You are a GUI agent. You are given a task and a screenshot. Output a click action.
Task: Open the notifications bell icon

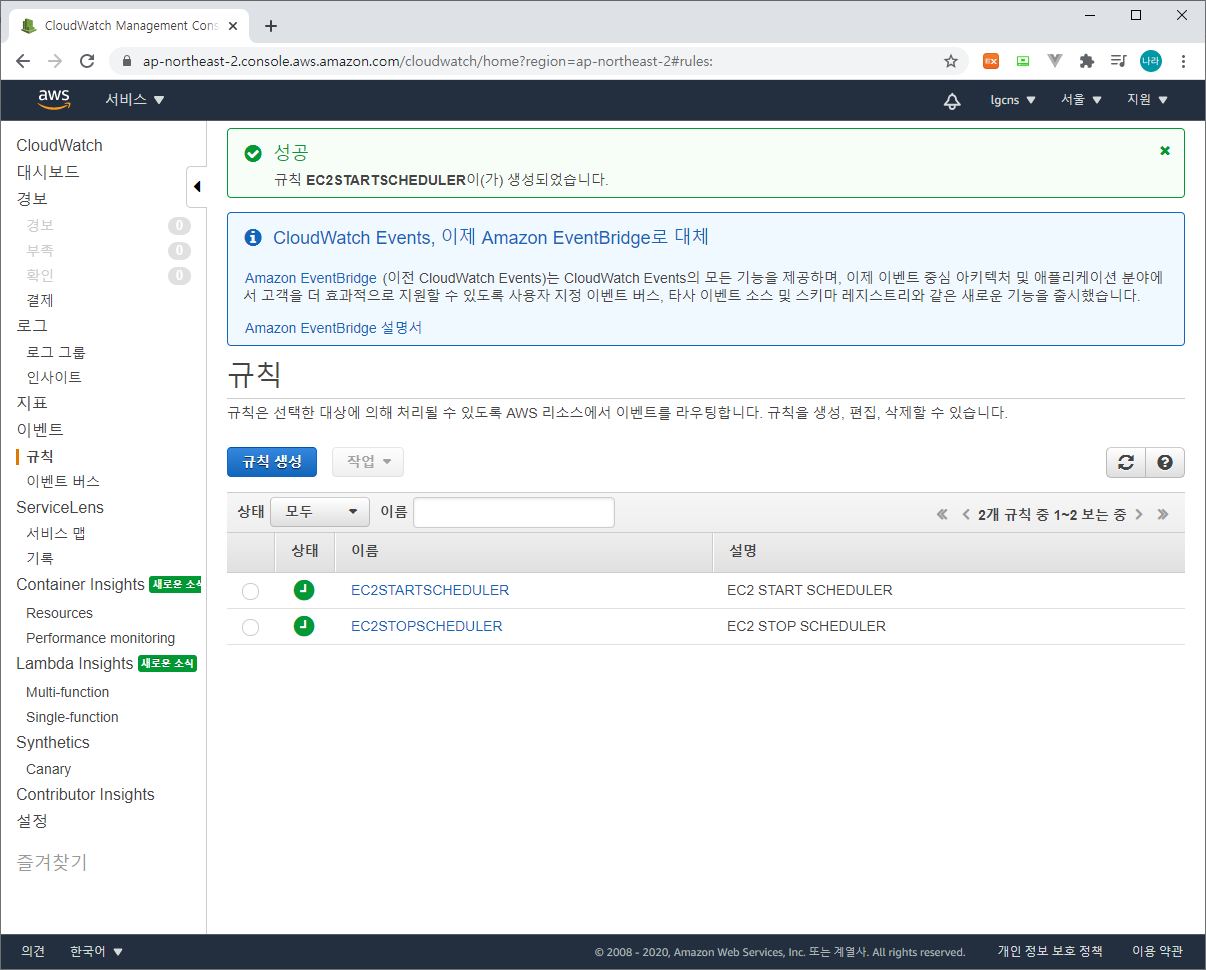pyautogui.click(x=952, y=101)
